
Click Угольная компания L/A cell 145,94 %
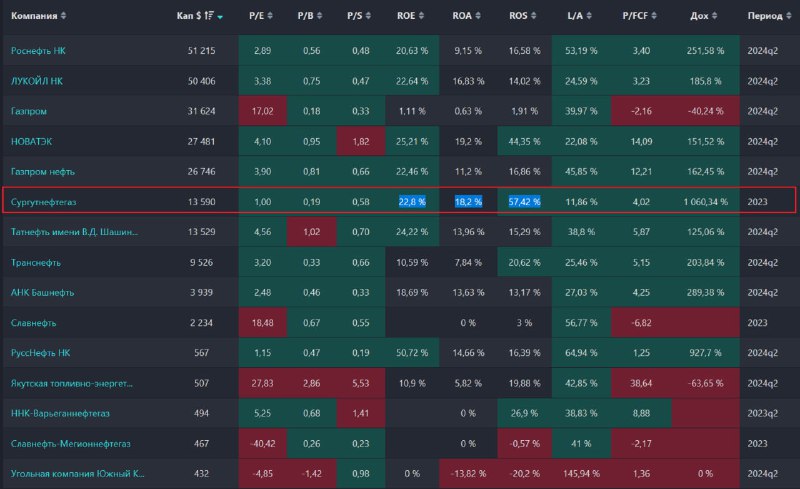pos(582,474)
